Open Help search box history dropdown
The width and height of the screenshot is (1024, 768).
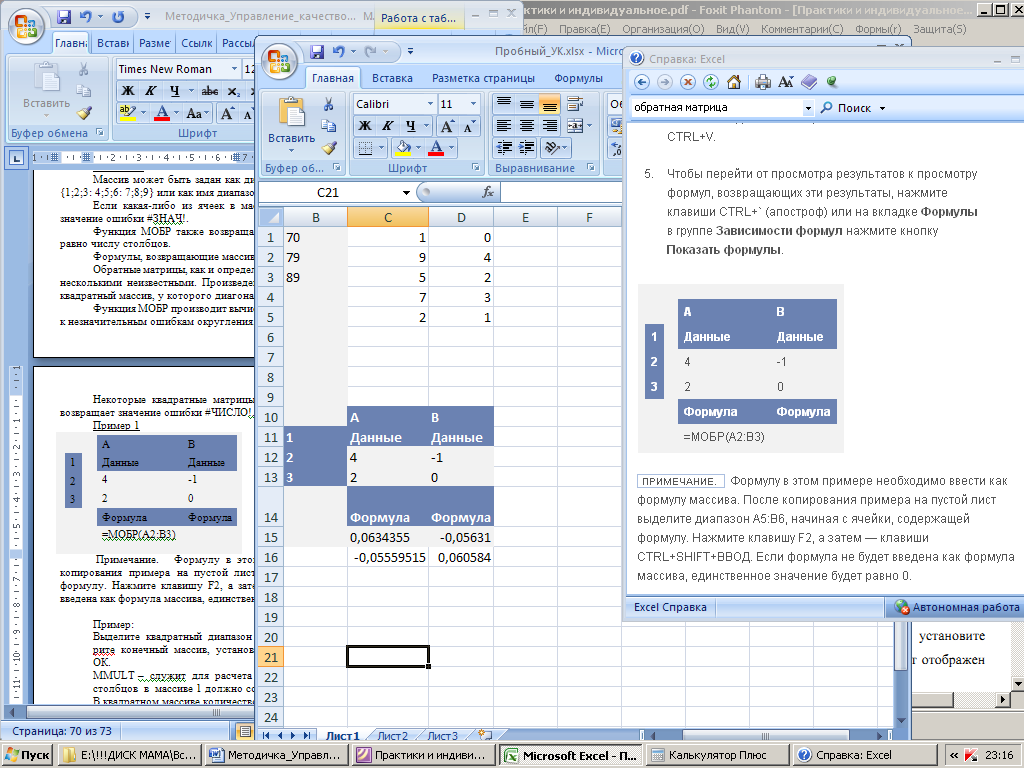coord(808,108)
